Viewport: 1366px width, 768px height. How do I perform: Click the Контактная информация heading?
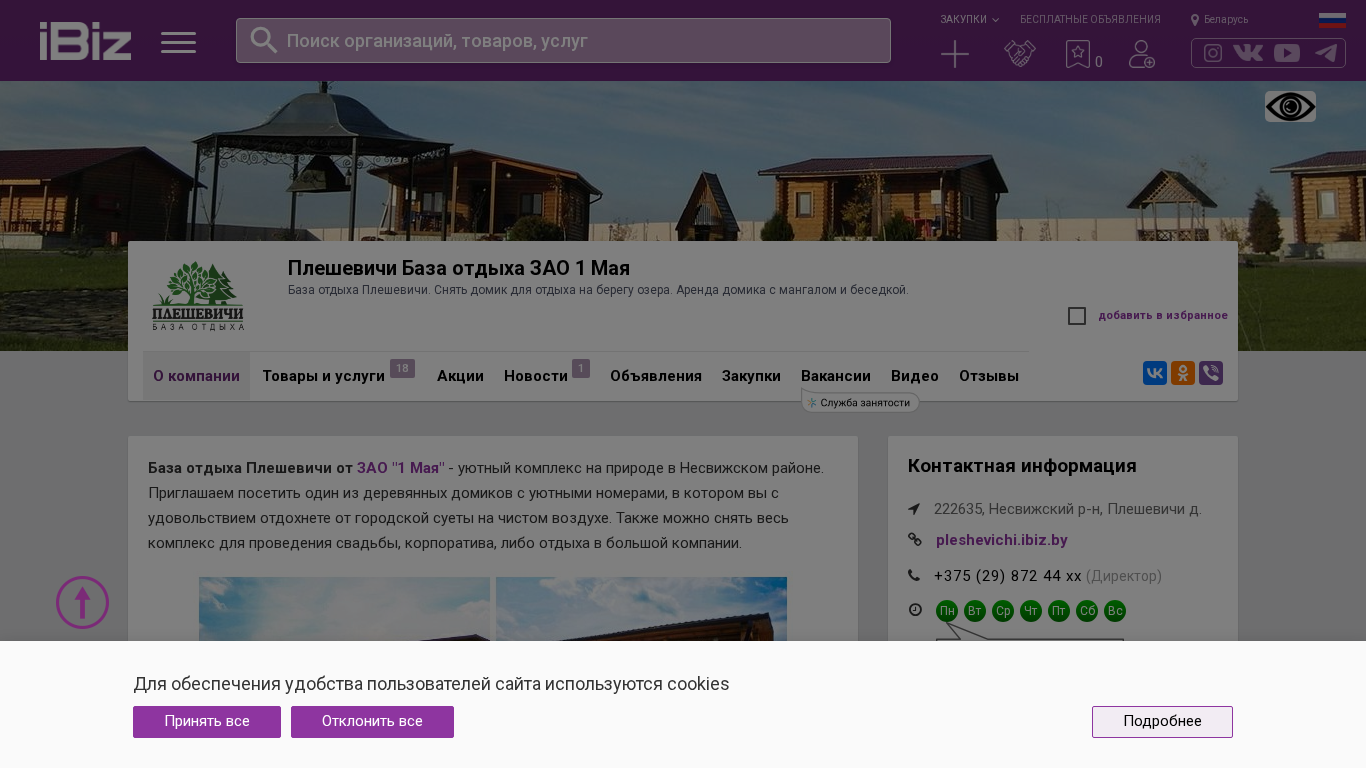1022,466
